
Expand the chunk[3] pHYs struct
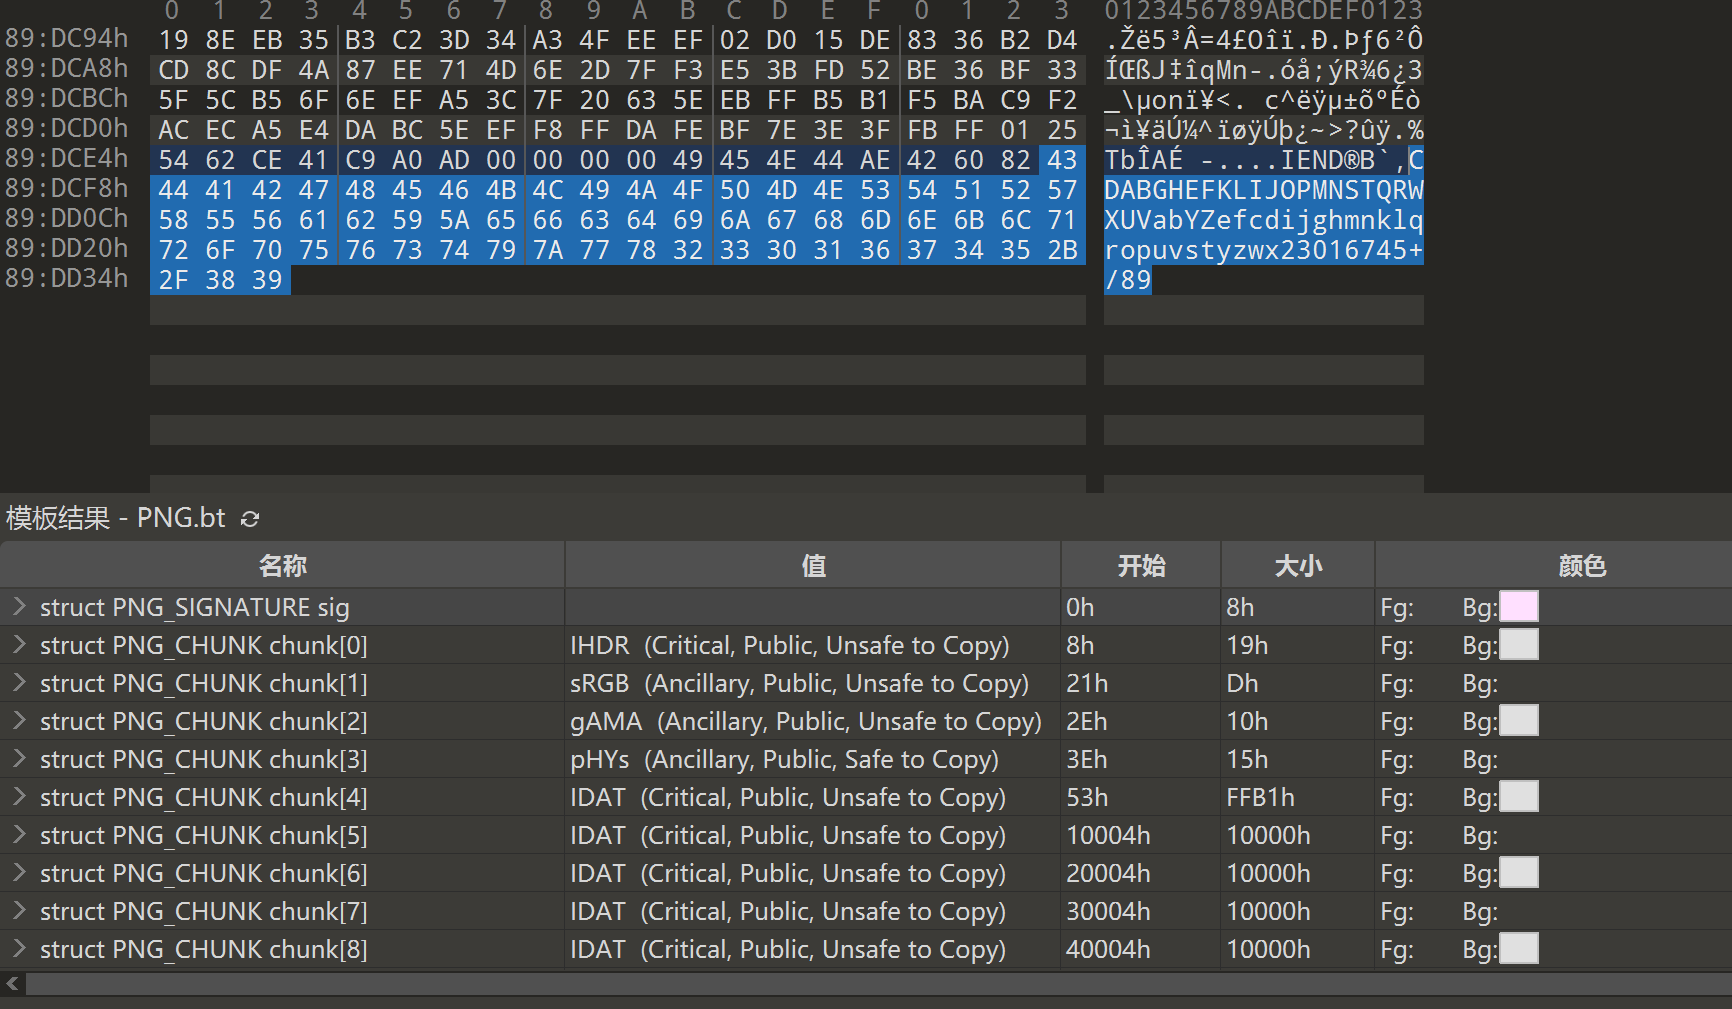[x=19, y=758]
